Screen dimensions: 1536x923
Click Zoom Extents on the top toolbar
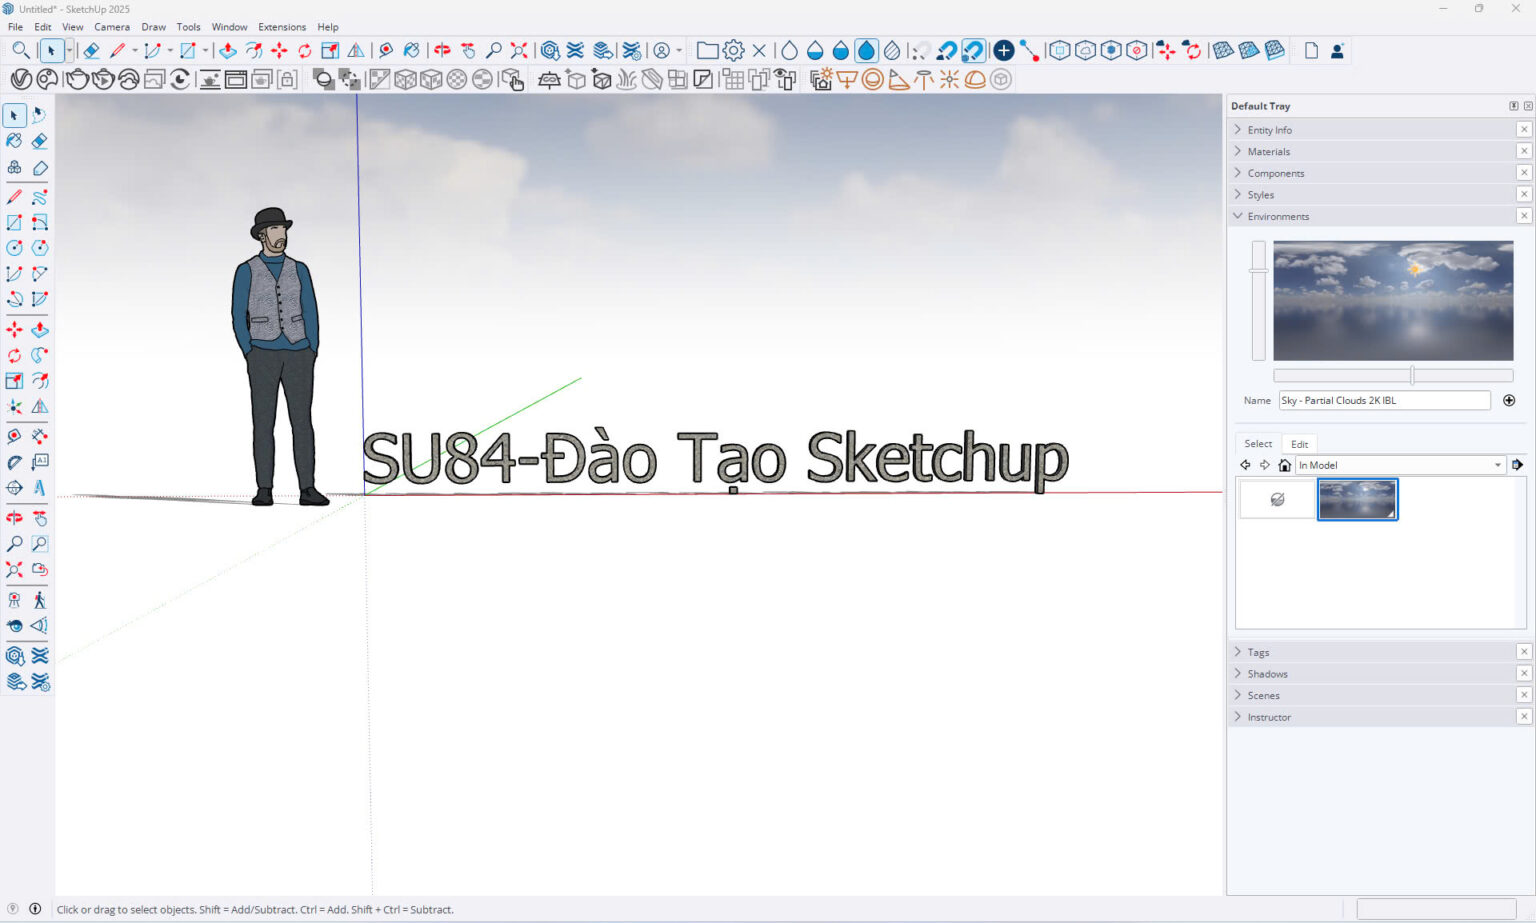(x=518, y=50)
